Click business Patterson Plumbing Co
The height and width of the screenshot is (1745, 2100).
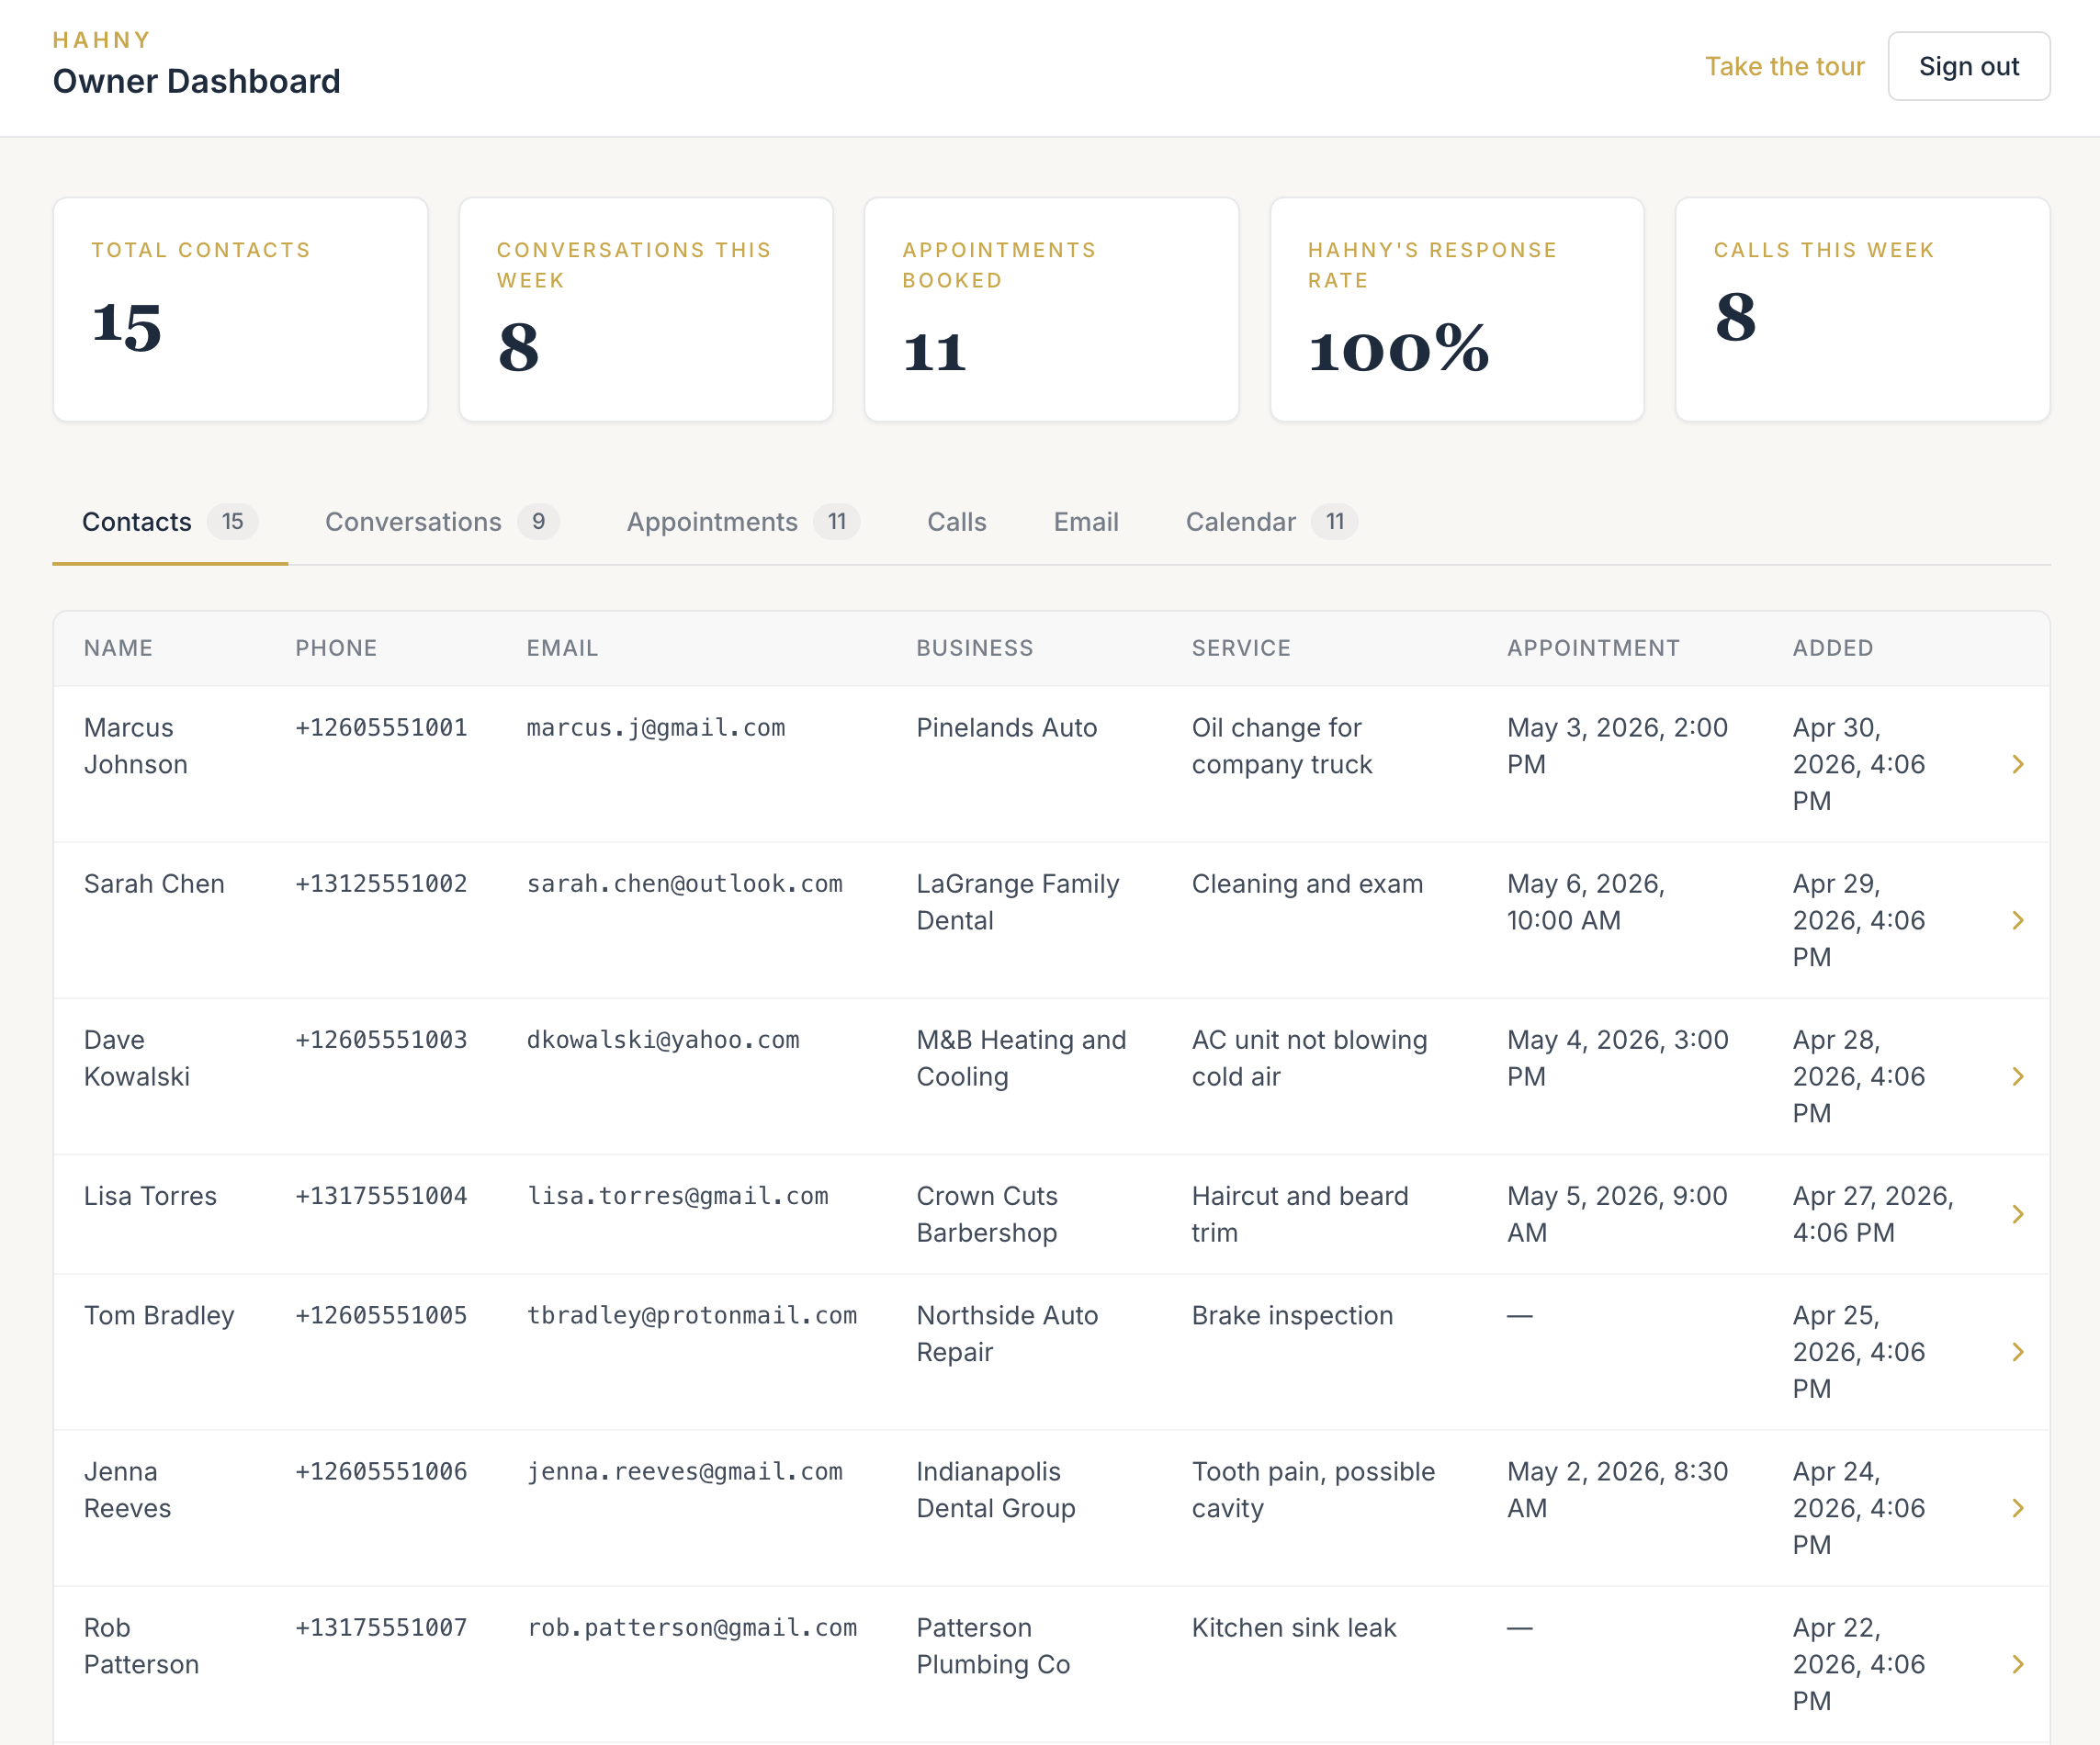pyautogui.click(x=993, y=1646)
